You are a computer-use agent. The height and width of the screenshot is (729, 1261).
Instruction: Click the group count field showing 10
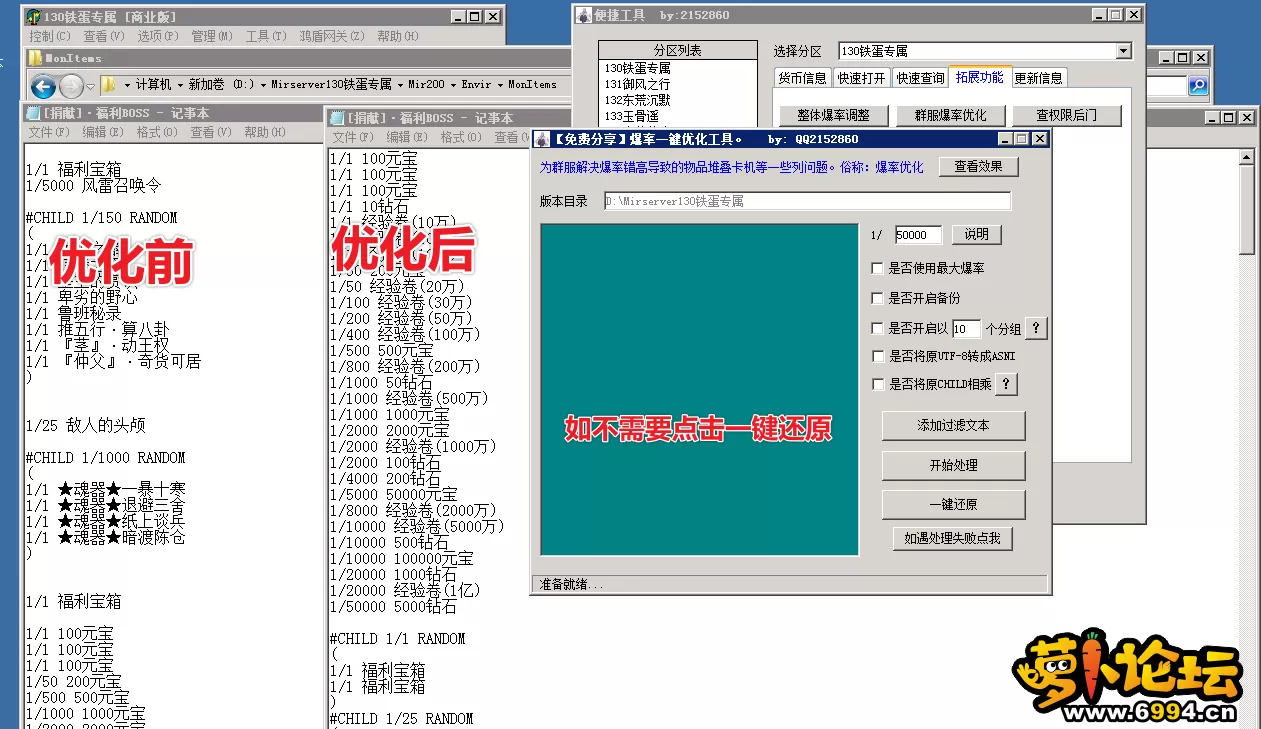tap(966, 328)
